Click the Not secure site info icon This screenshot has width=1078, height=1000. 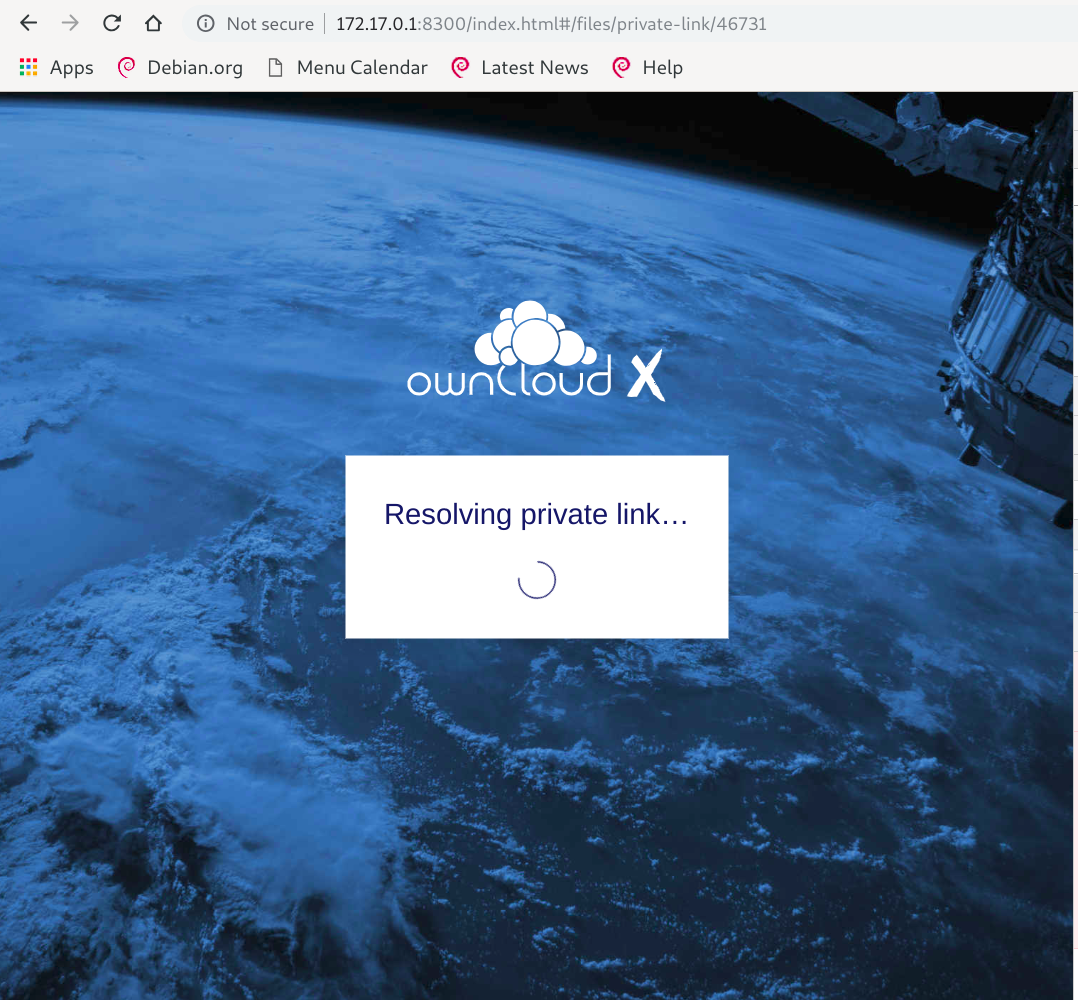207,23
